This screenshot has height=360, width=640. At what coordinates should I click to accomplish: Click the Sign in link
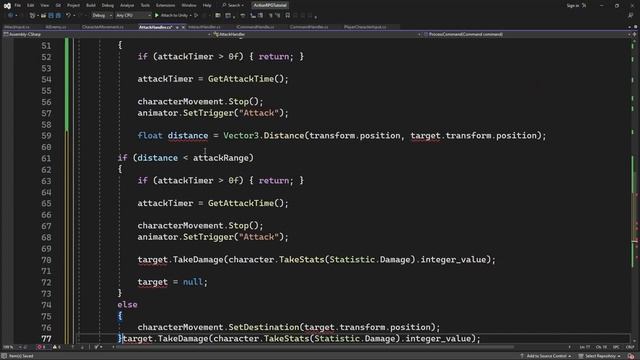(x=573, y=6)
